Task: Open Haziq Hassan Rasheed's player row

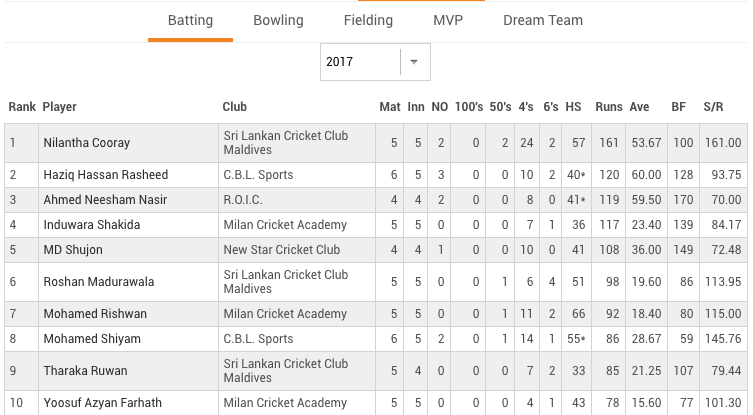Action: [x=376, y=175]
